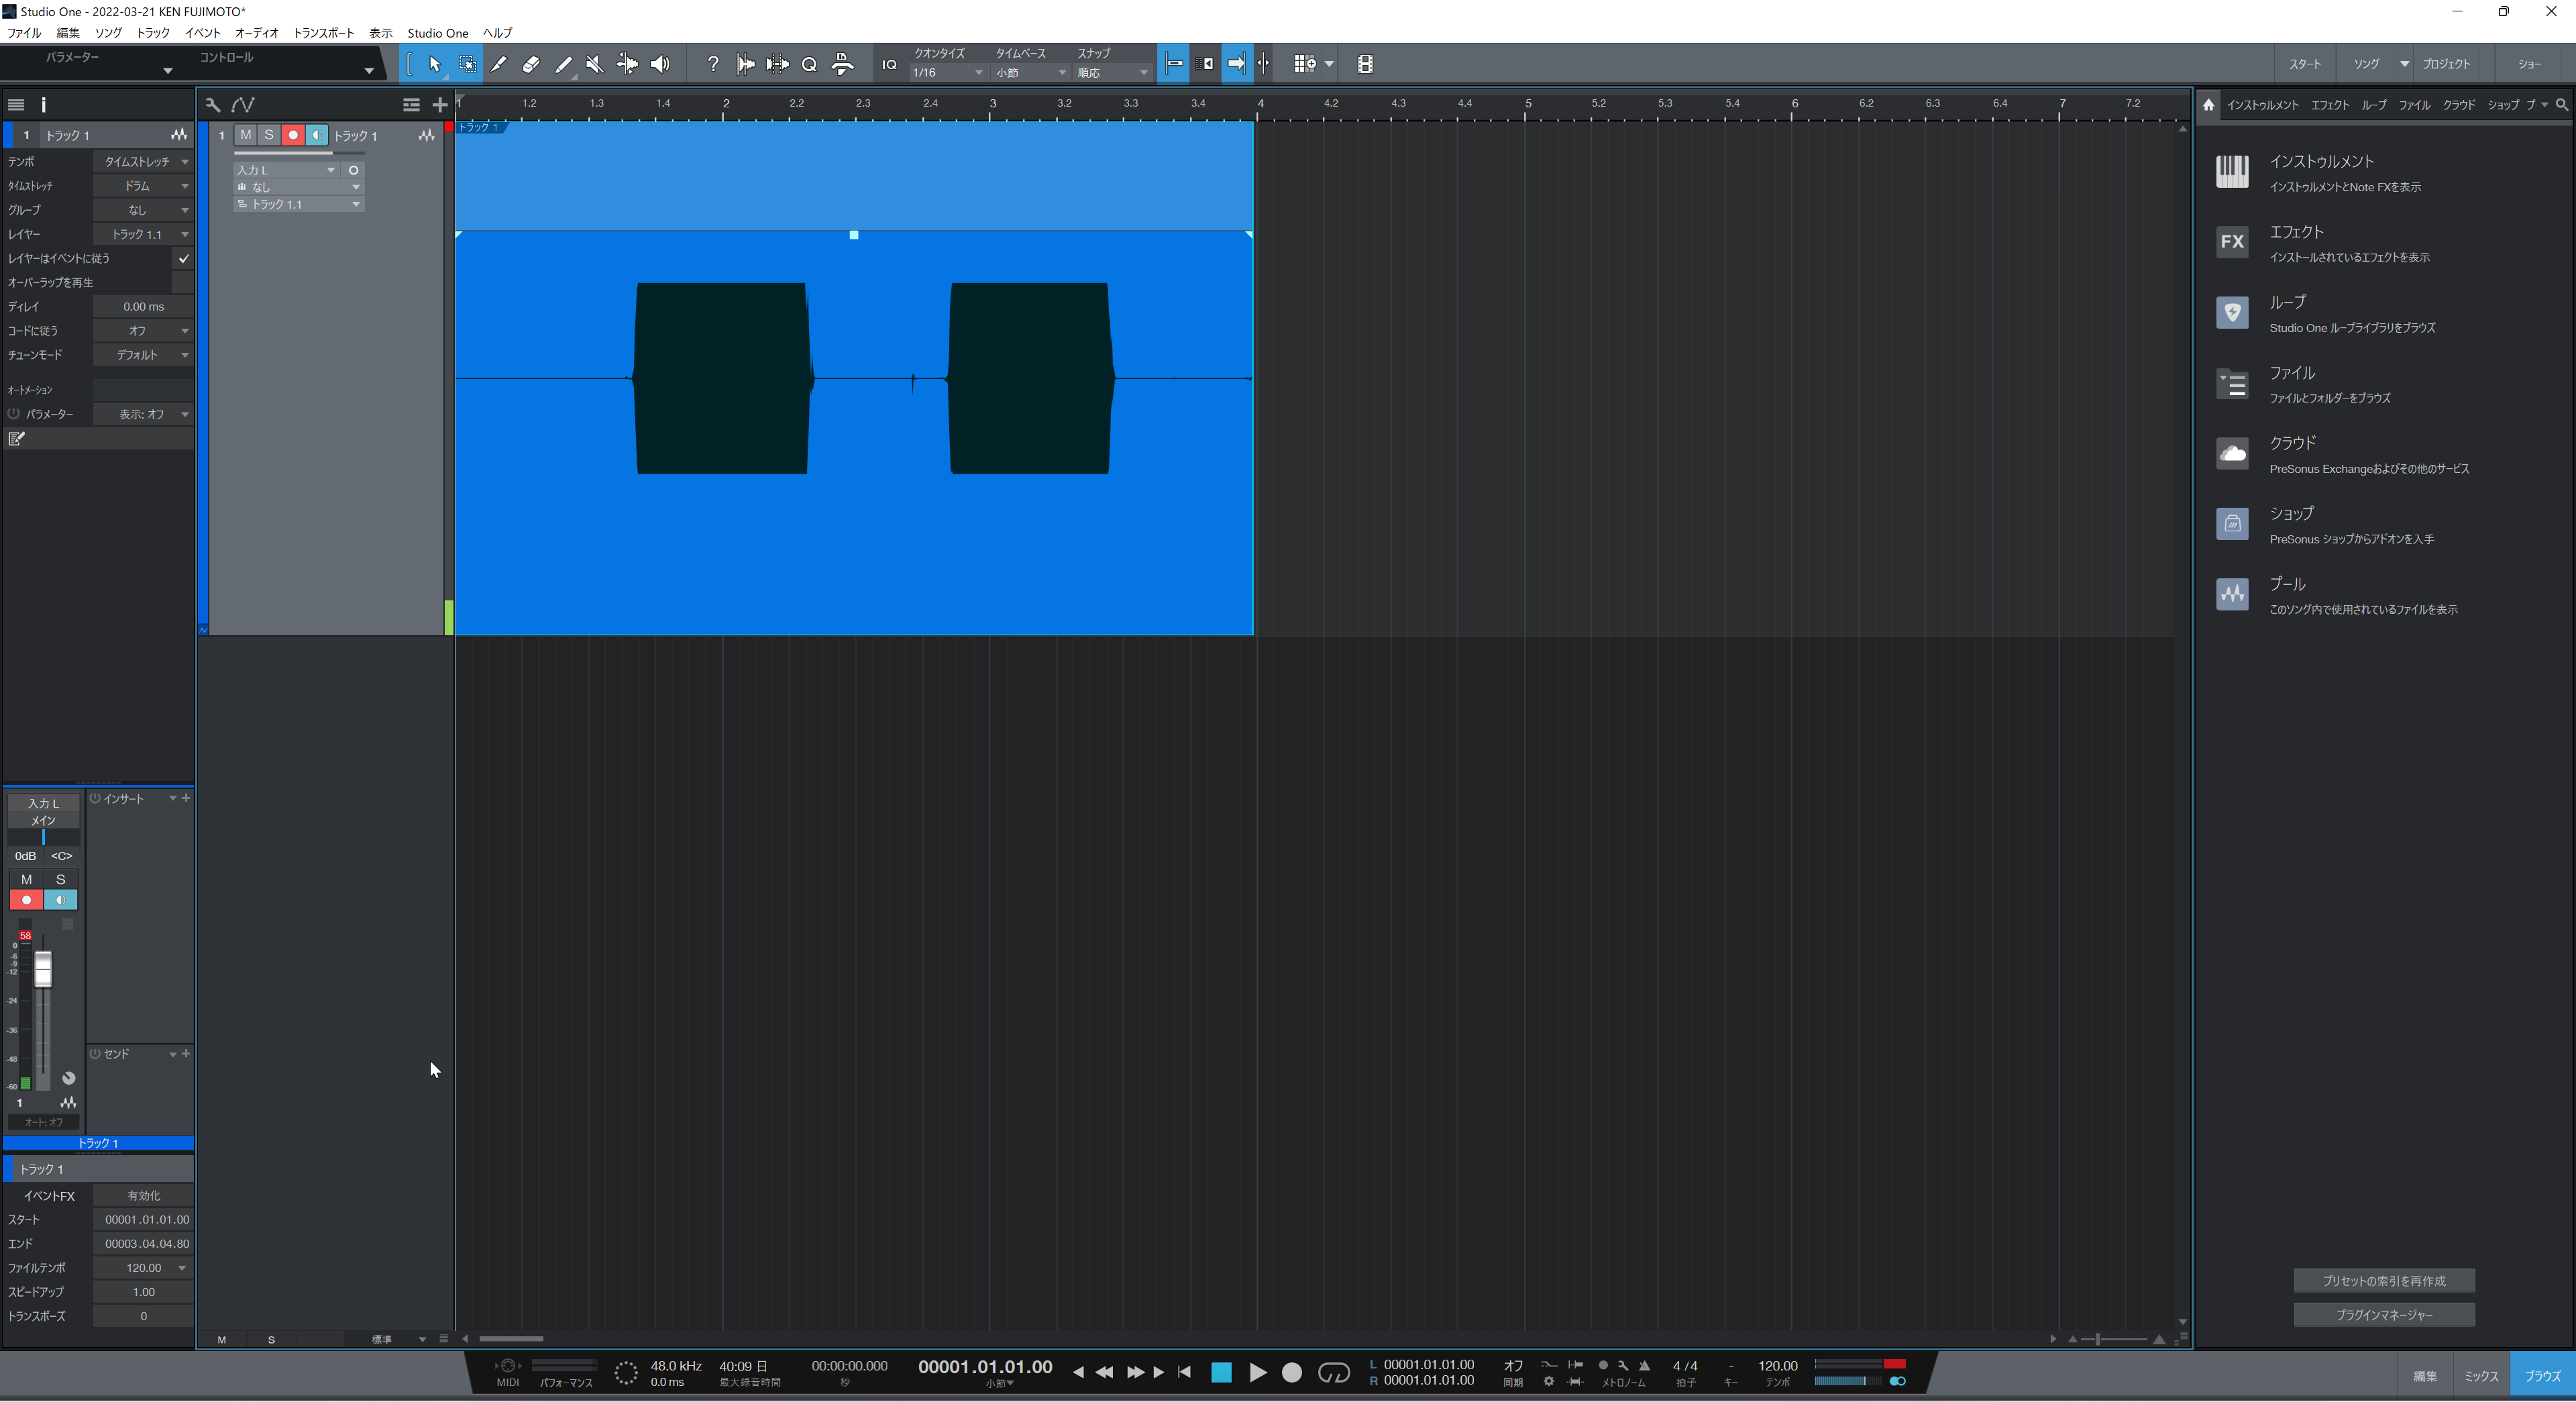Select the Bend tool
The image size is (2576, 1402).
pos(627,64)
